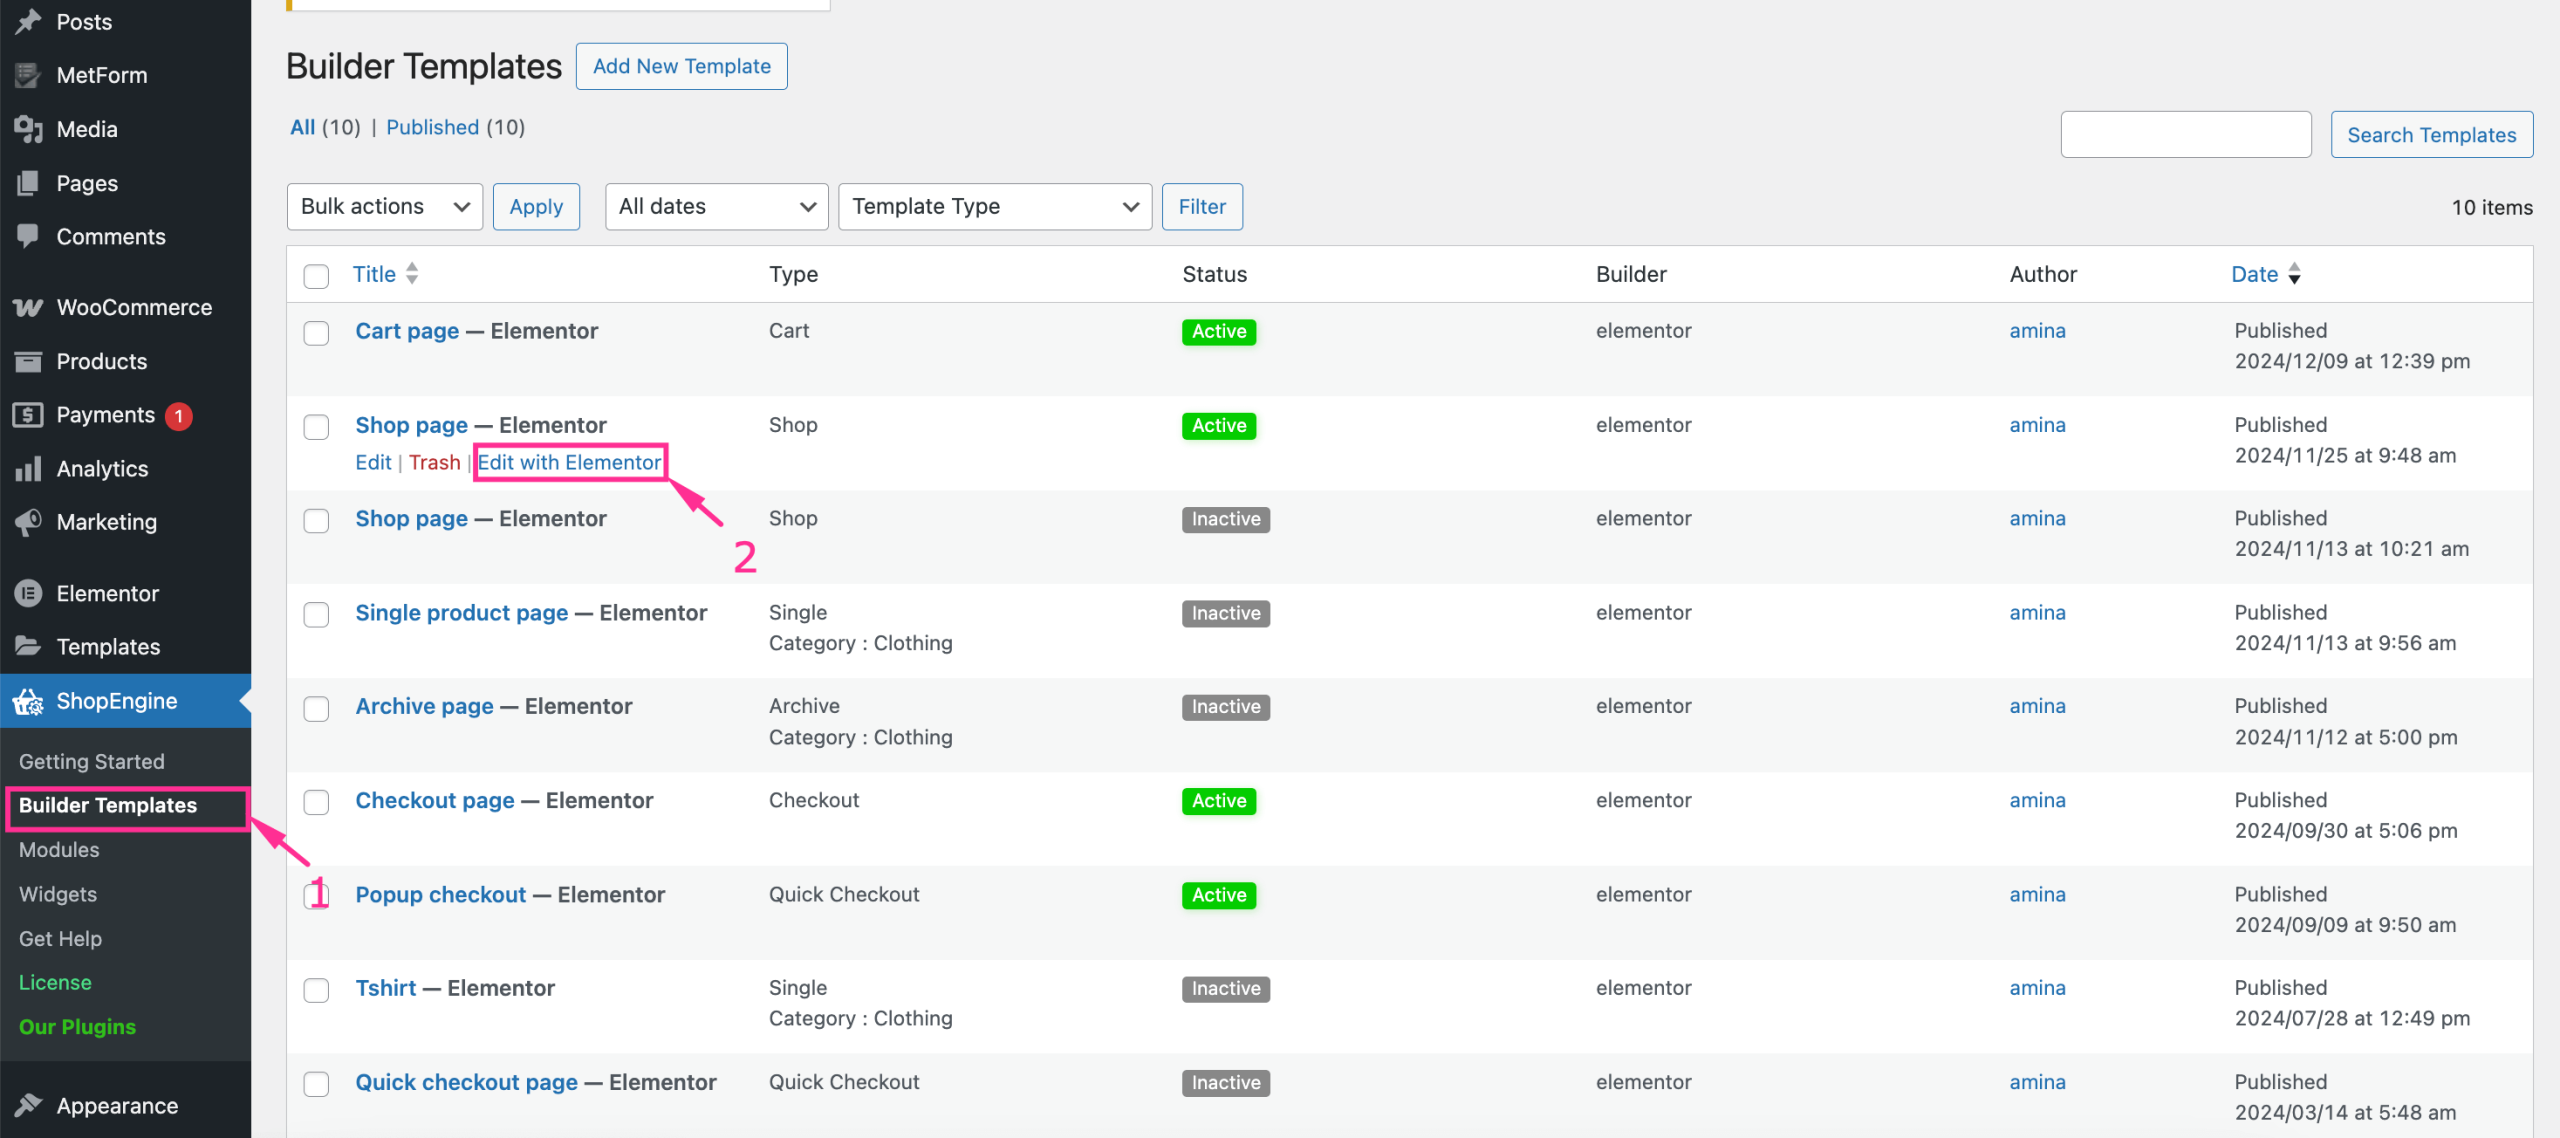
Task: Sort table by Title column
Action: 374,274
